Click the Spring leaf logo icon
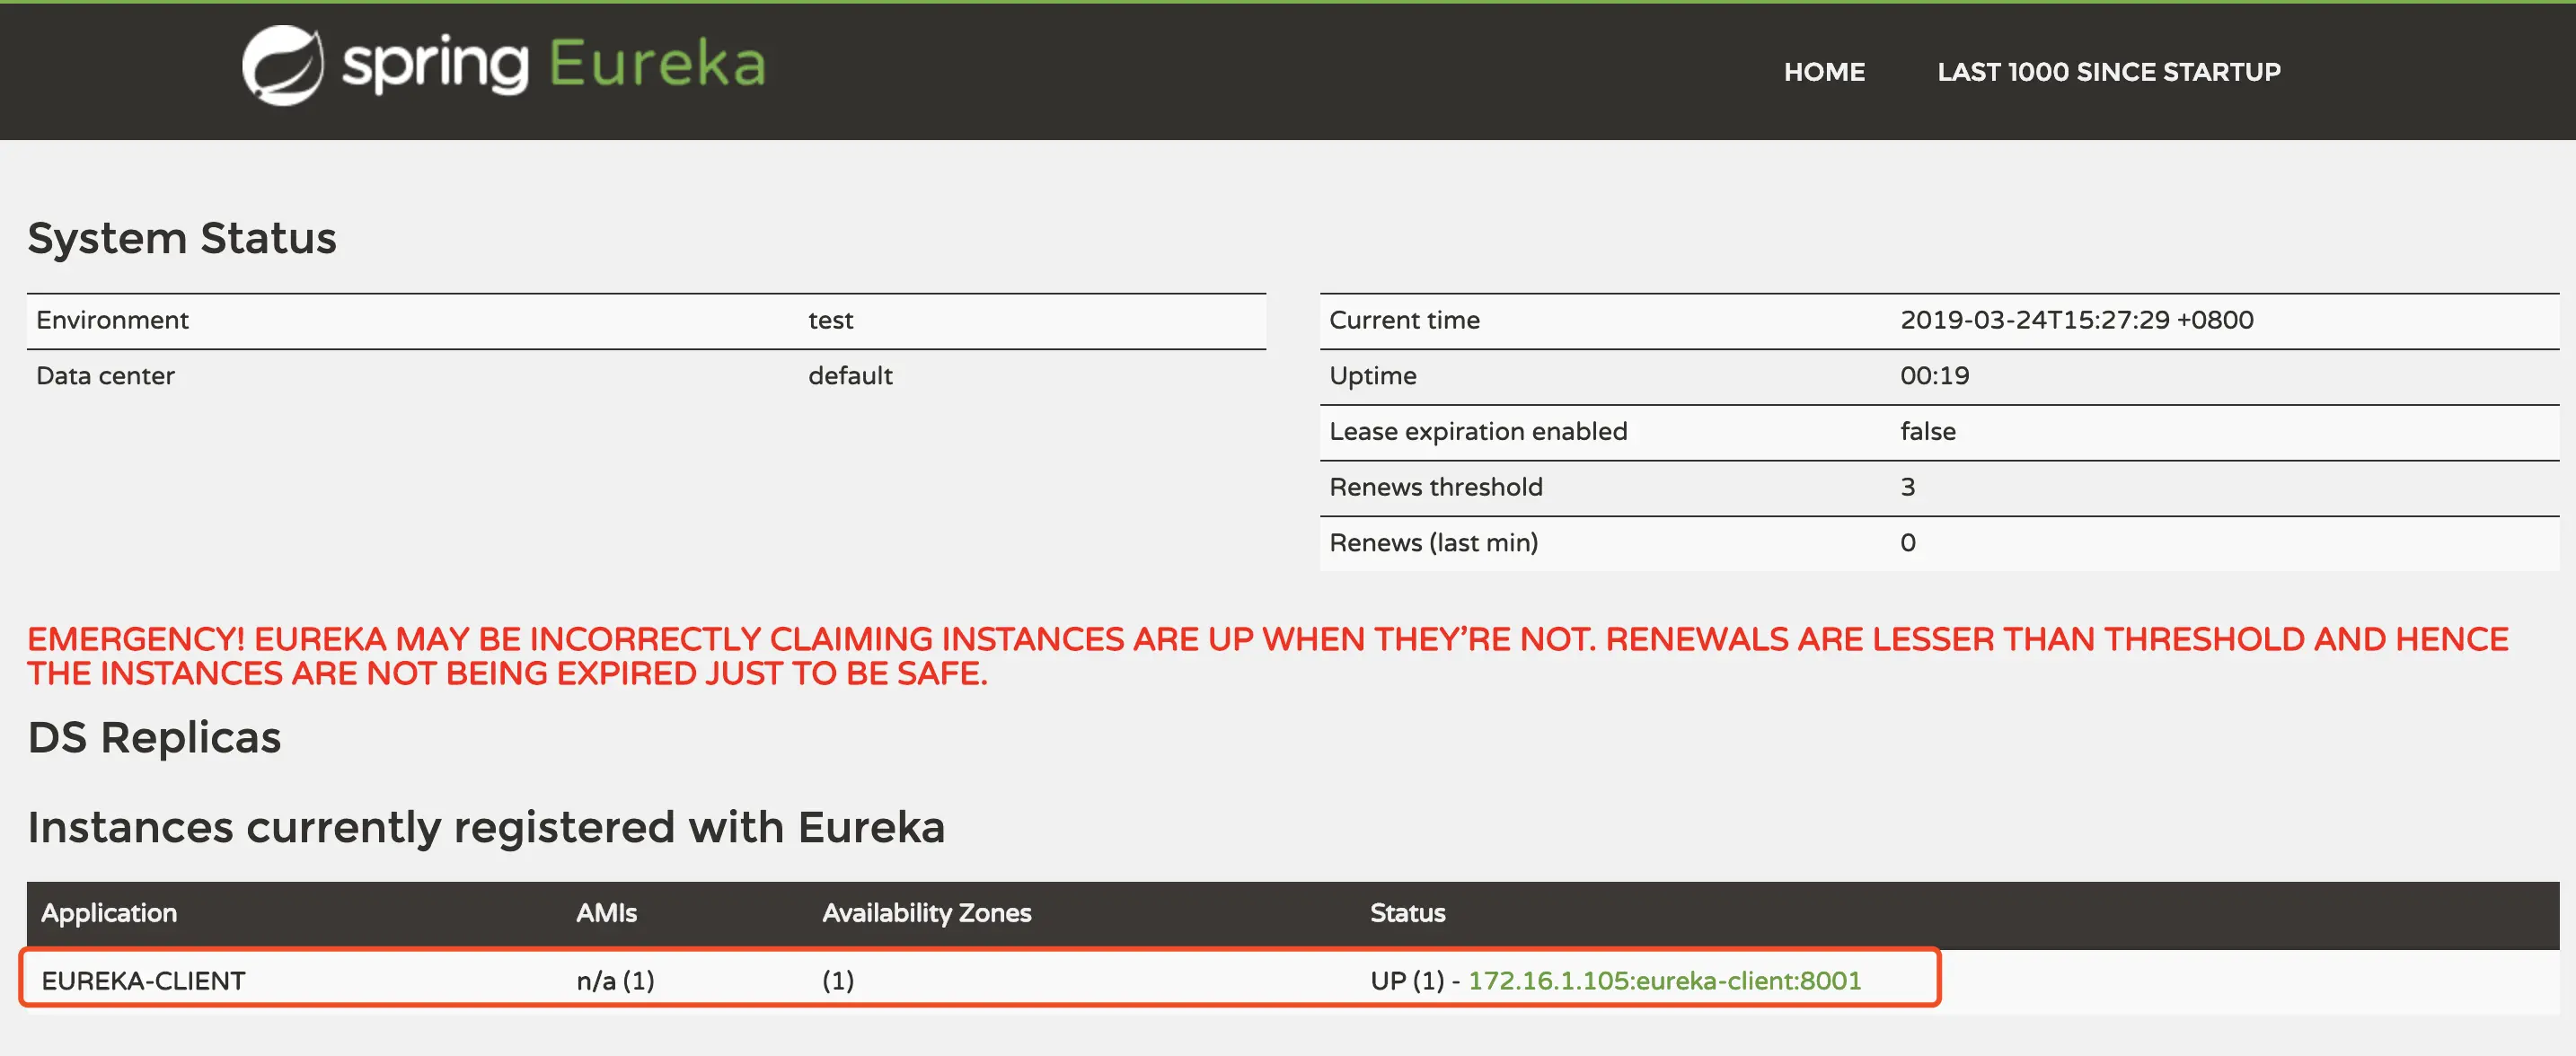Viewport: 2576px width, 1056px height. (x=283, y=66)
